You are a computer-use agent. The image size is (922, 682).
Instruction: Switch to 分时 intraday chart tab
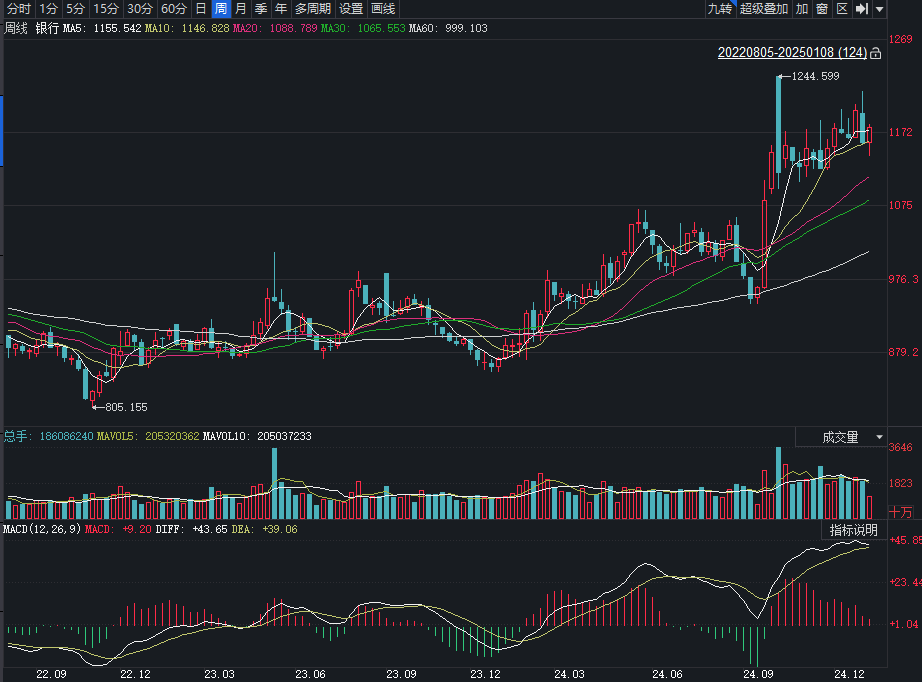click(18, 9)
